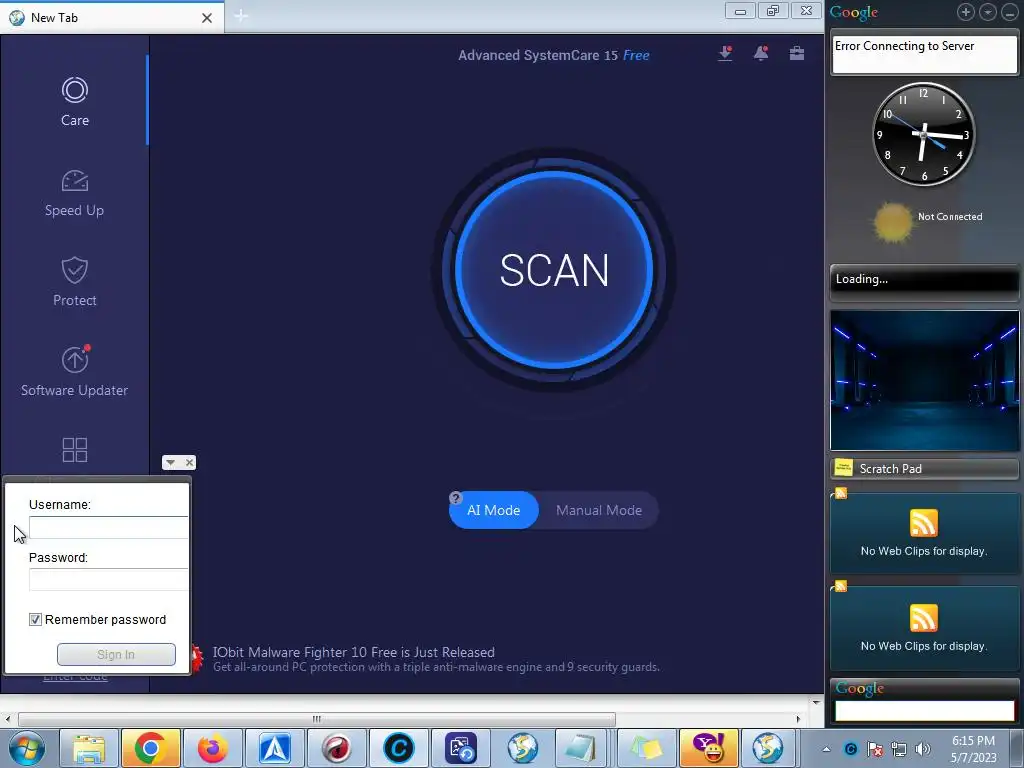Start the system SCAN
This screenshot has height=768, width=1024.
pyautogui.click(x=554, y=270)
